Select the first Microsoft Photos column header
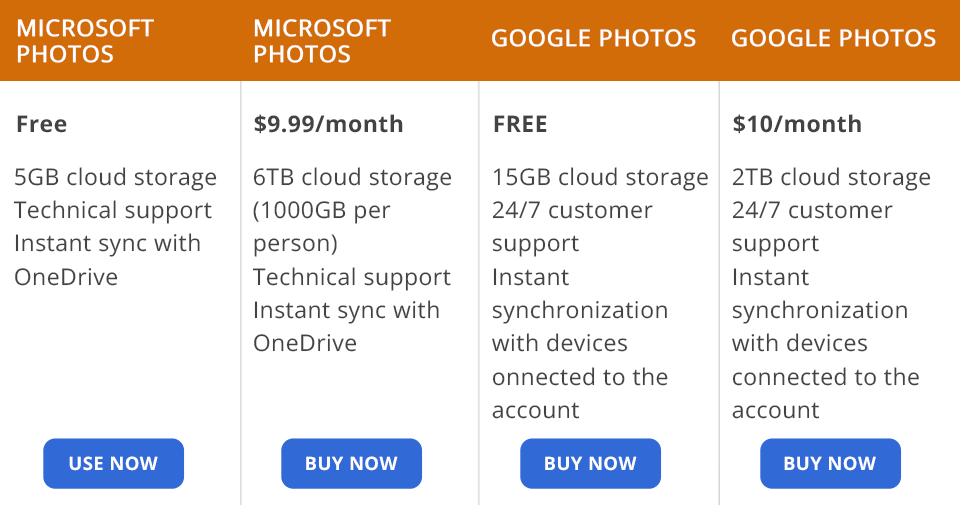 pyautogui.click(x=85, y=41)
